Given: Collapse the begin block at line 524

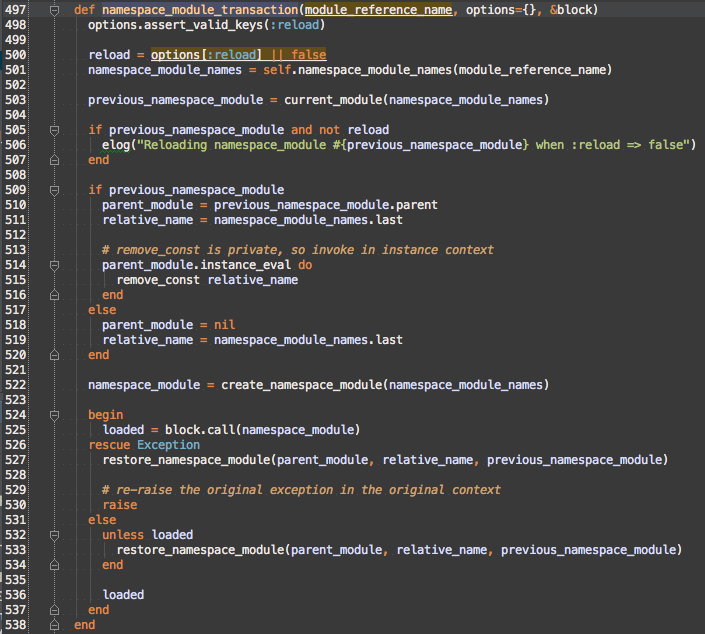Looking at the screenshot, I should click(54, 415).
